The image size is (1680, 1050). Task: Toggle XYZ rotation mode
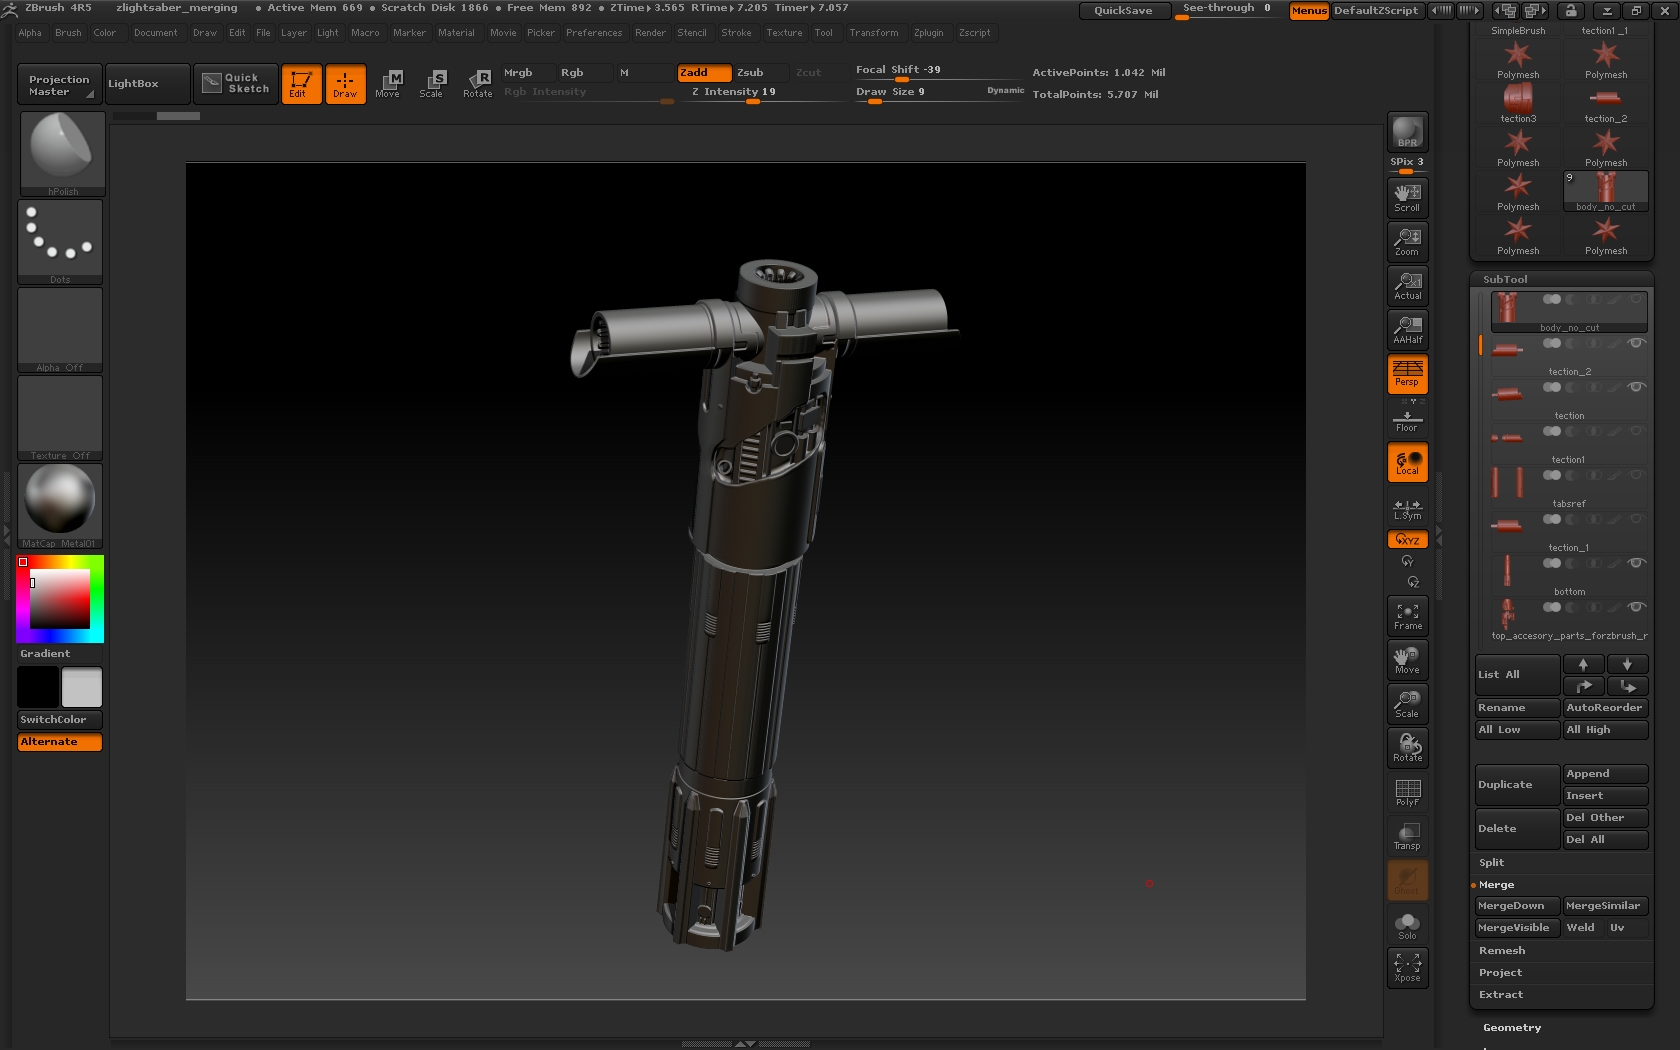[x=1407, y=539]
